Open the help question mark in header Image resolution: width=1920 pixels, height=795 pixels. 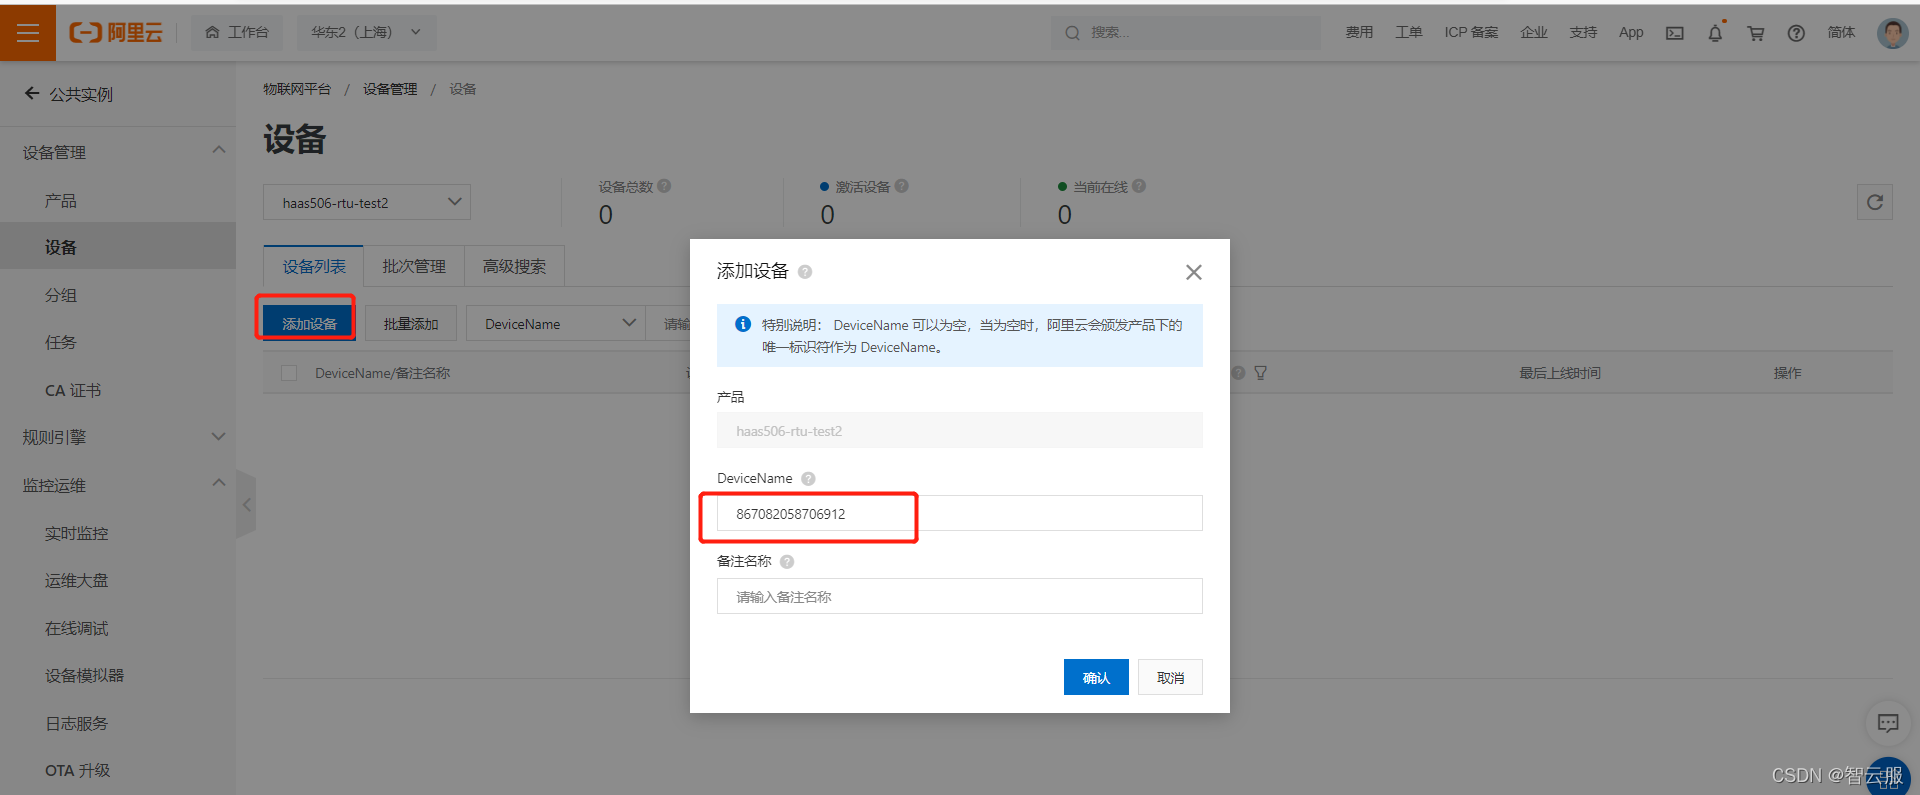pos(1796,33)
